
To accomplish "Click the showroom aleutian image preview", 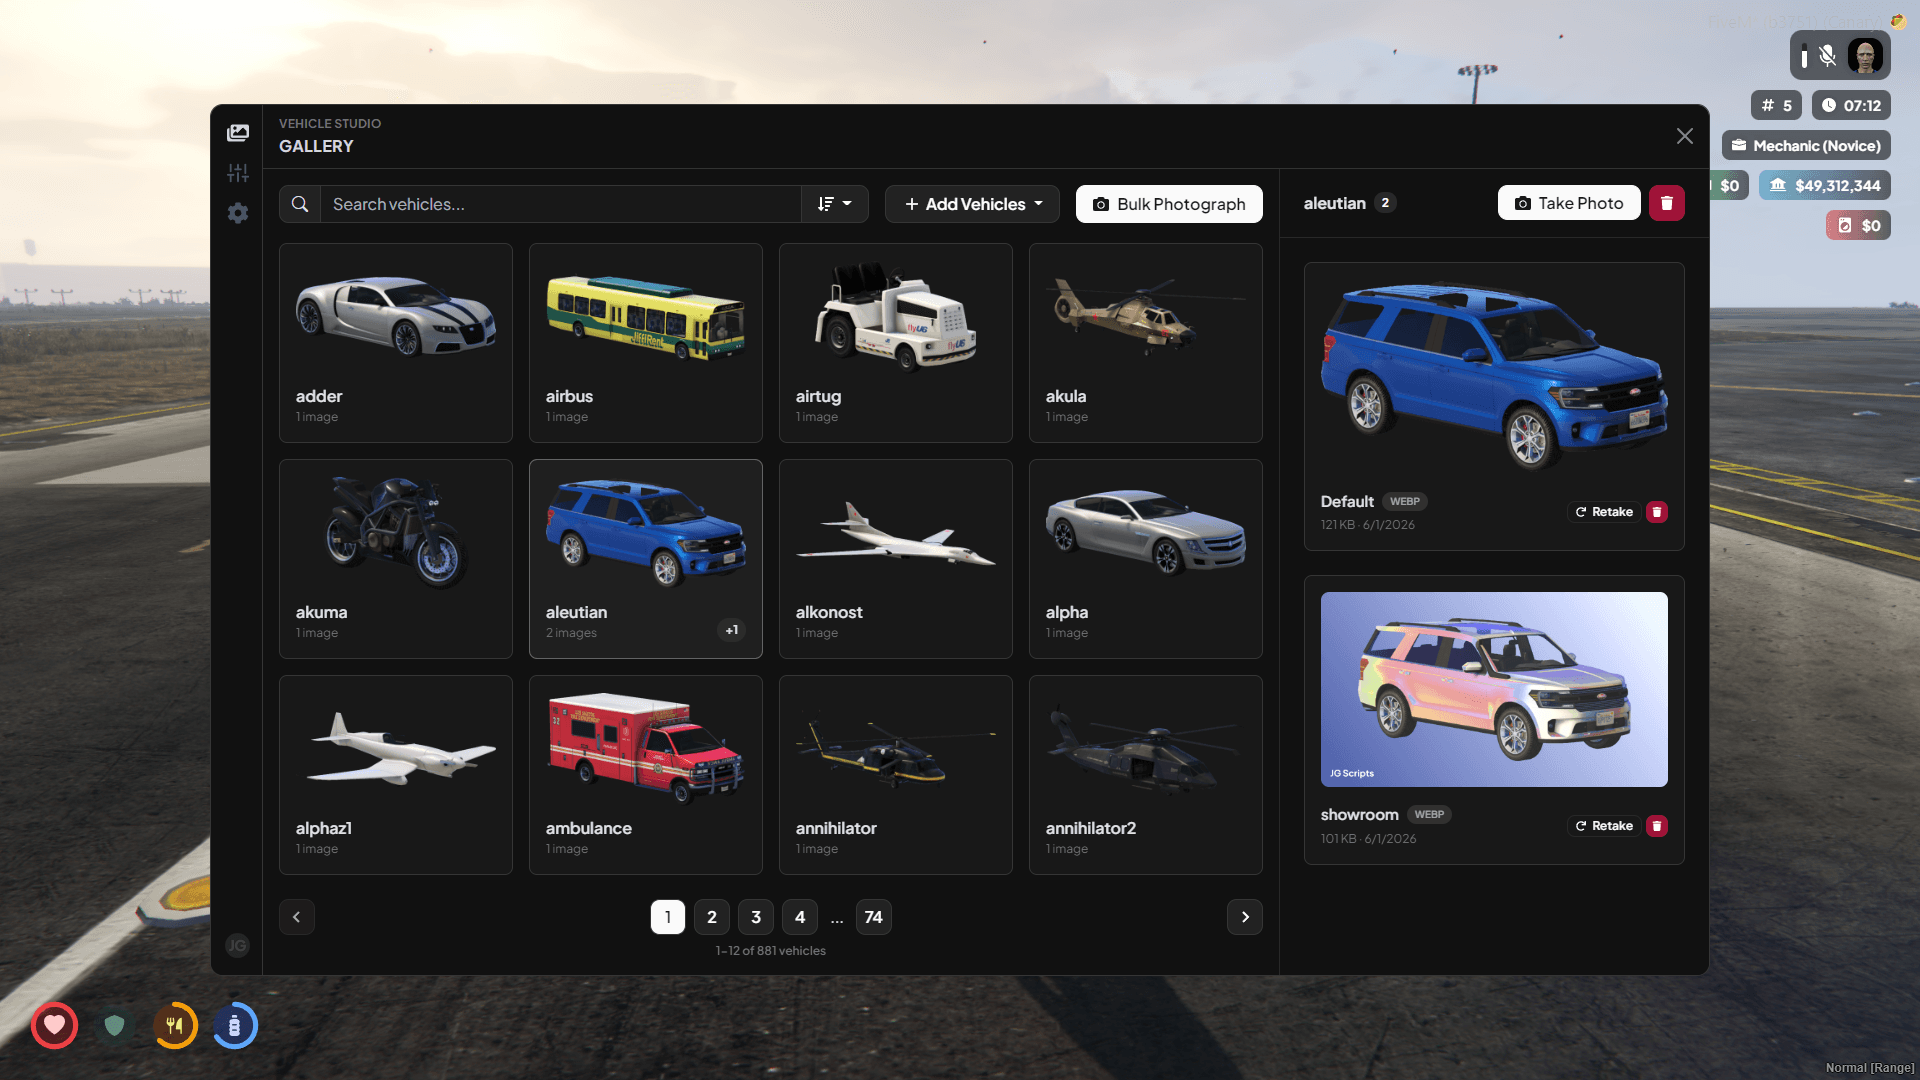I will (1494, 689).
